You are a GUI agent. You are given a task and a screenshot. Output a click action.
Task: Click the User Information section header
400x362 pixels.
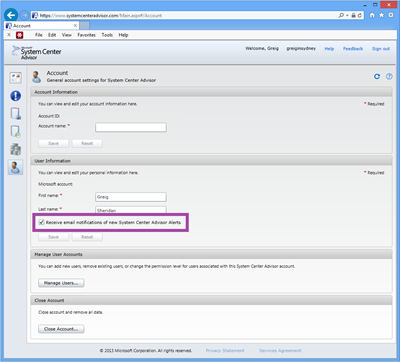(x=211, y=161)
